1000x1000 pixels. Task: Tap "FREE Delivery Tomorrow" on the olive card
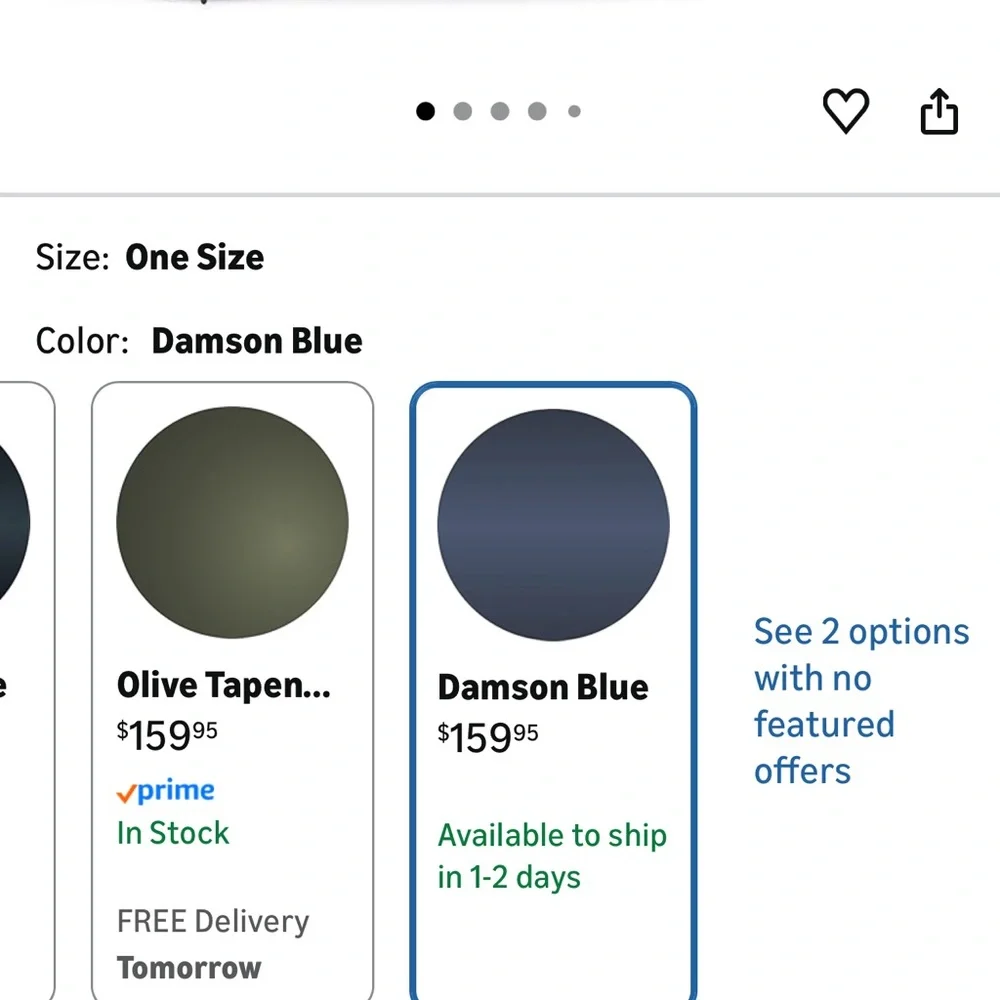pos(212,944)
